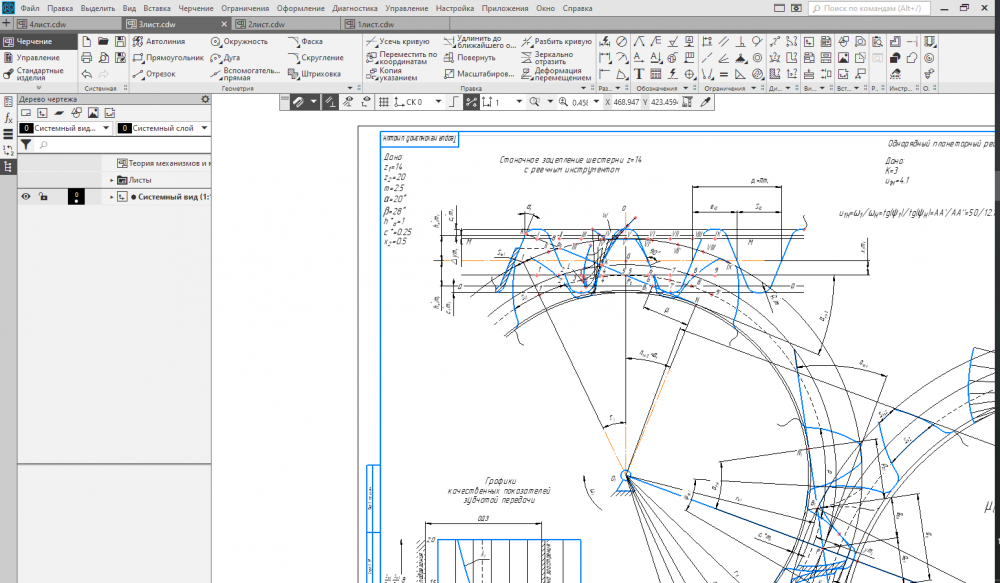Toggle visibility eye of Системный вид
Screen dimensions: 1000x583
coord(27,197)
